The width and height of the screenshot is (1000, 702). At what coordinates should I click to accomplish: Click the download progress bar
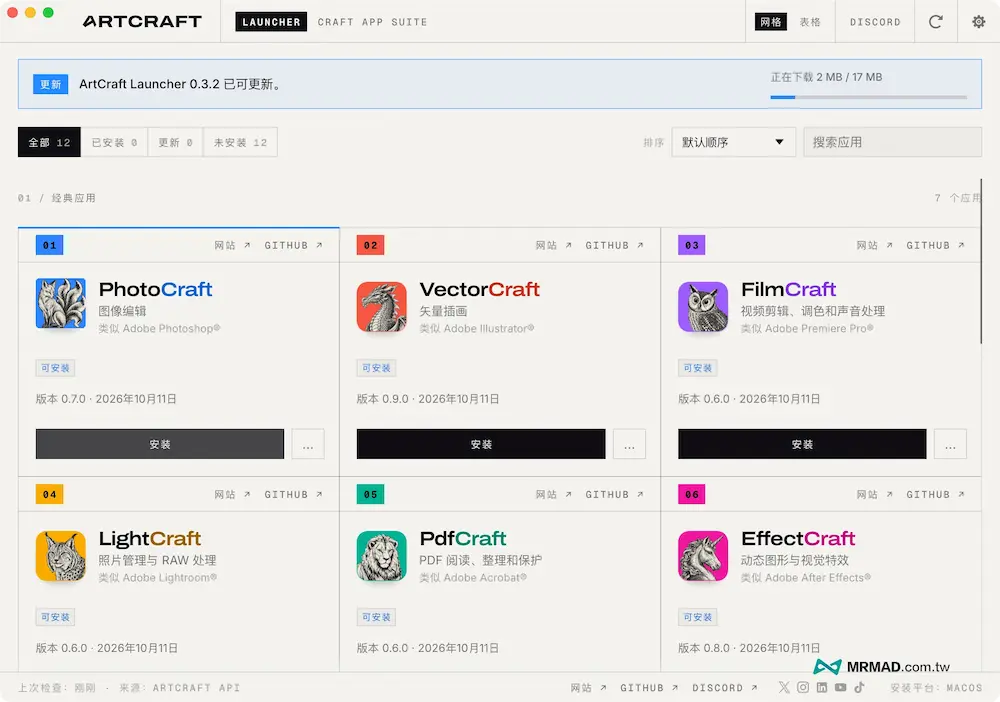click(869, 97)
